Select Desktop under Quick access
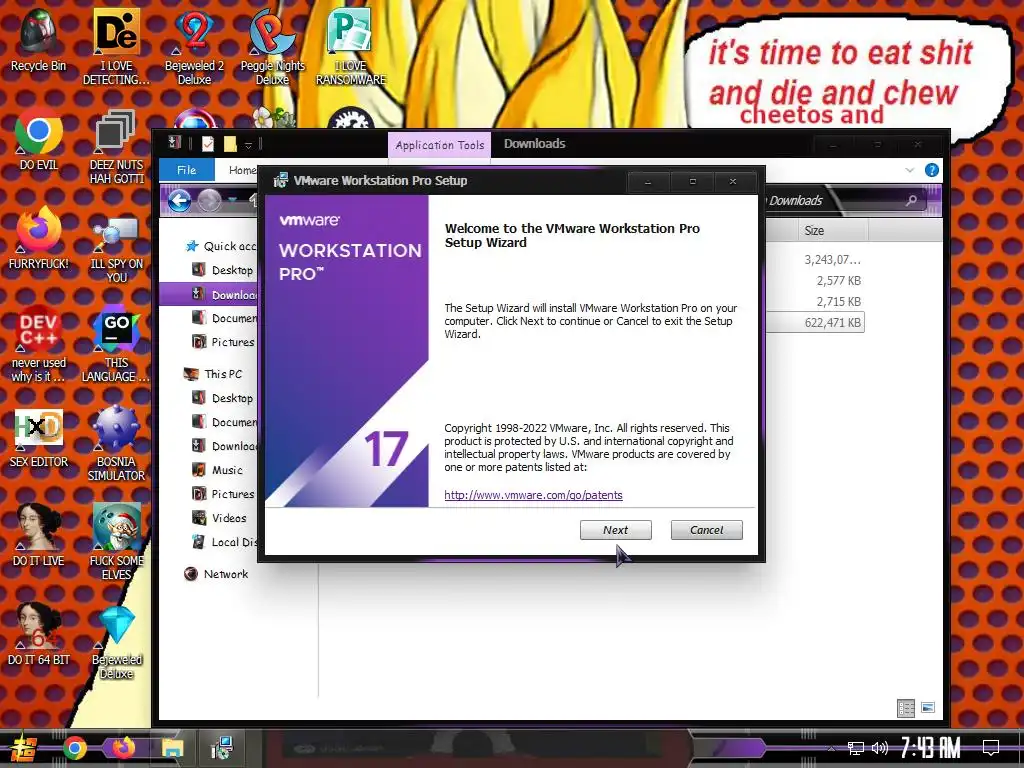 tap(223, 270)
